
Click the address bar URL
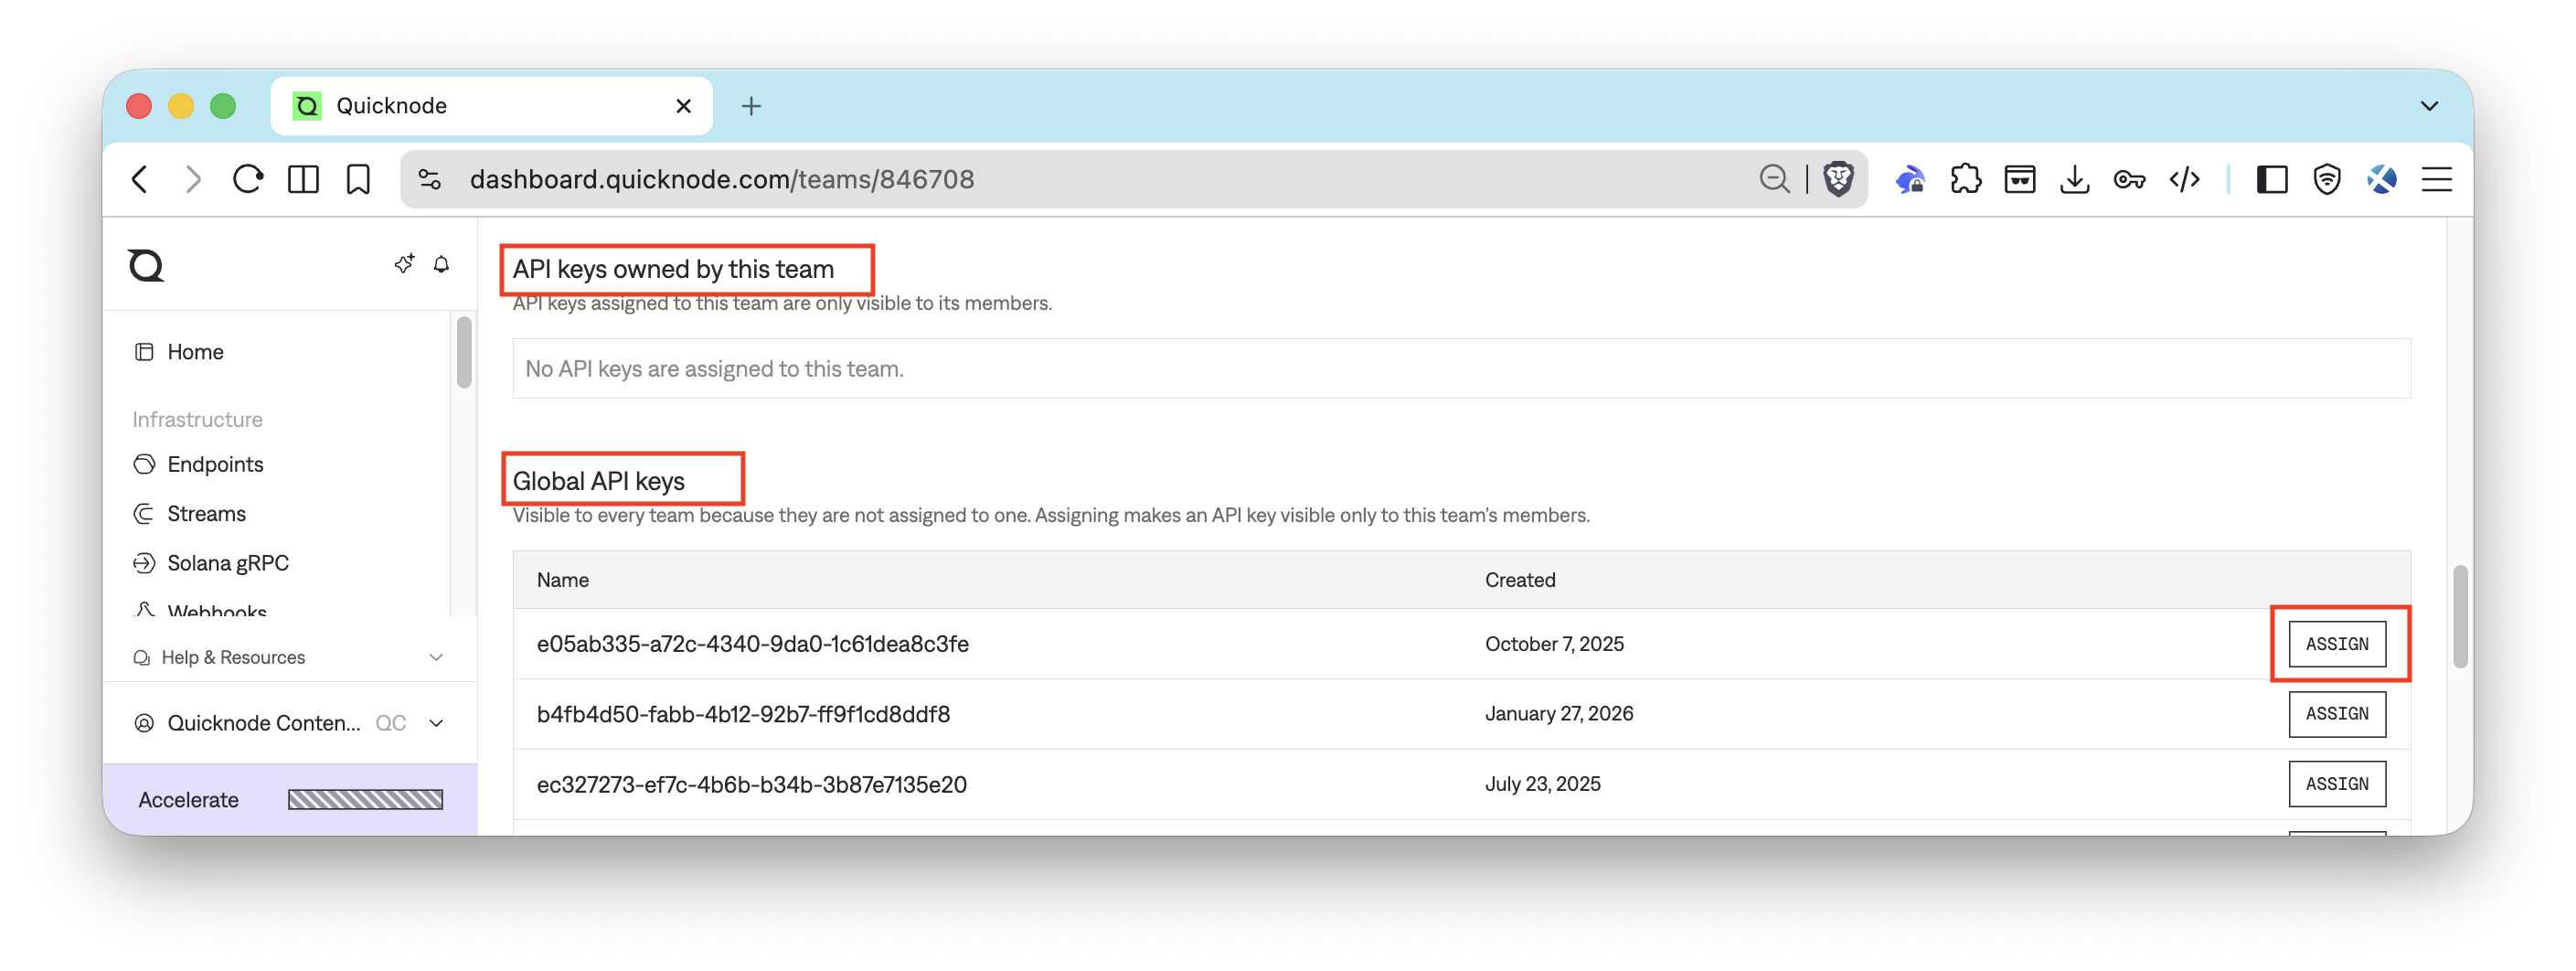(x=722, y=179)
